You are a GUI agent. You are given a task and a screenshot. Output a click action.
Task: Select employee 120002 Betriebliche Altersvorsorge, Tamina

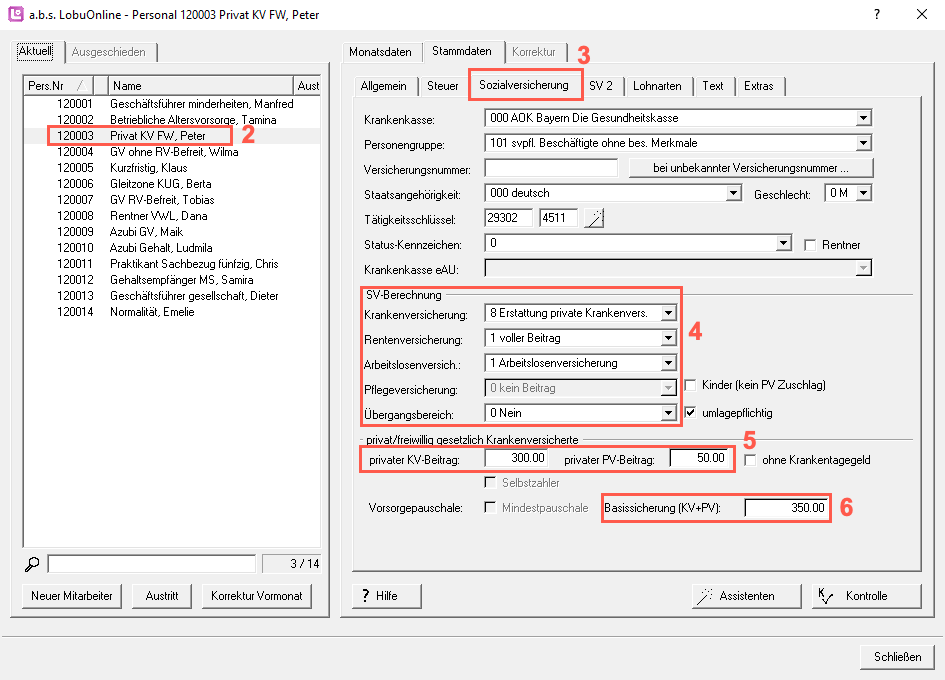pyautogui.click(x=172, y=120)
